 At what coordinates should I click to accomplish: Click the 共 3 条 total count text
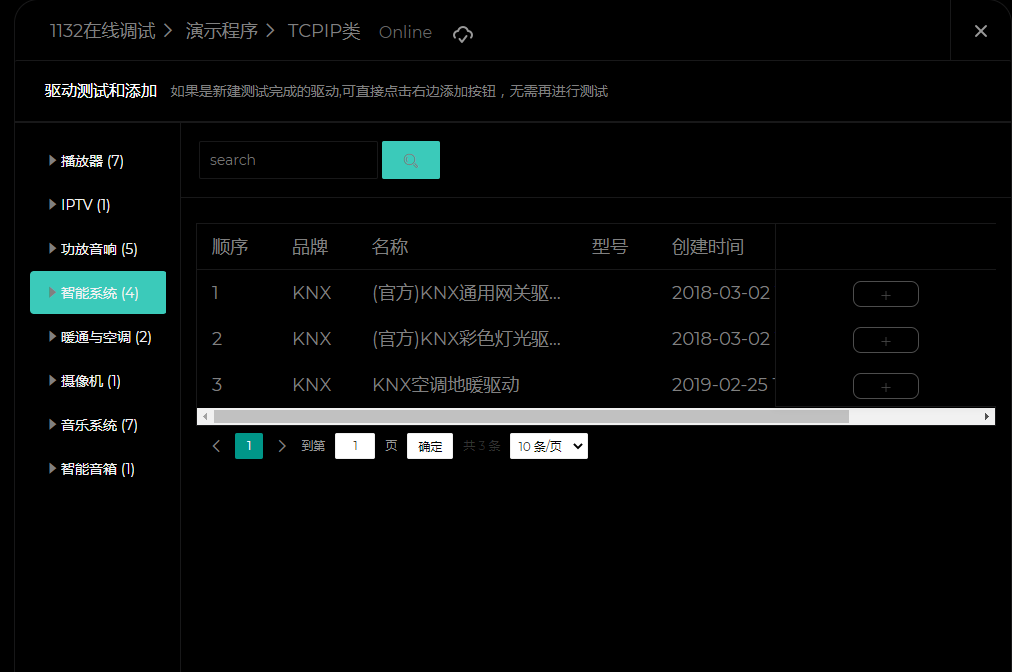481,446
